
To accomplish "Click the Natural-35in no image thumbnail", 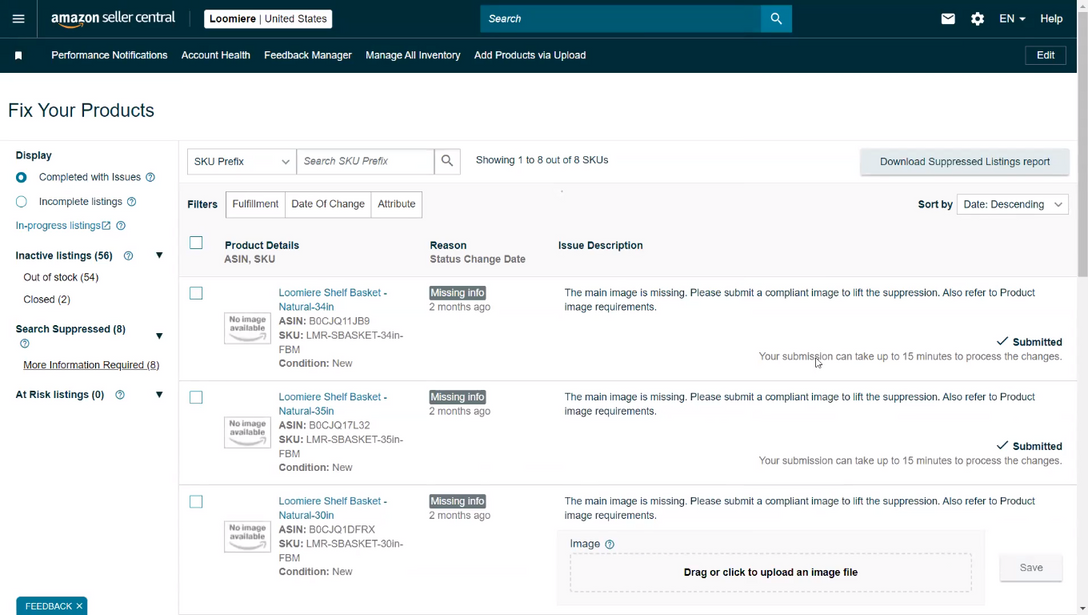I will point(247,432).
